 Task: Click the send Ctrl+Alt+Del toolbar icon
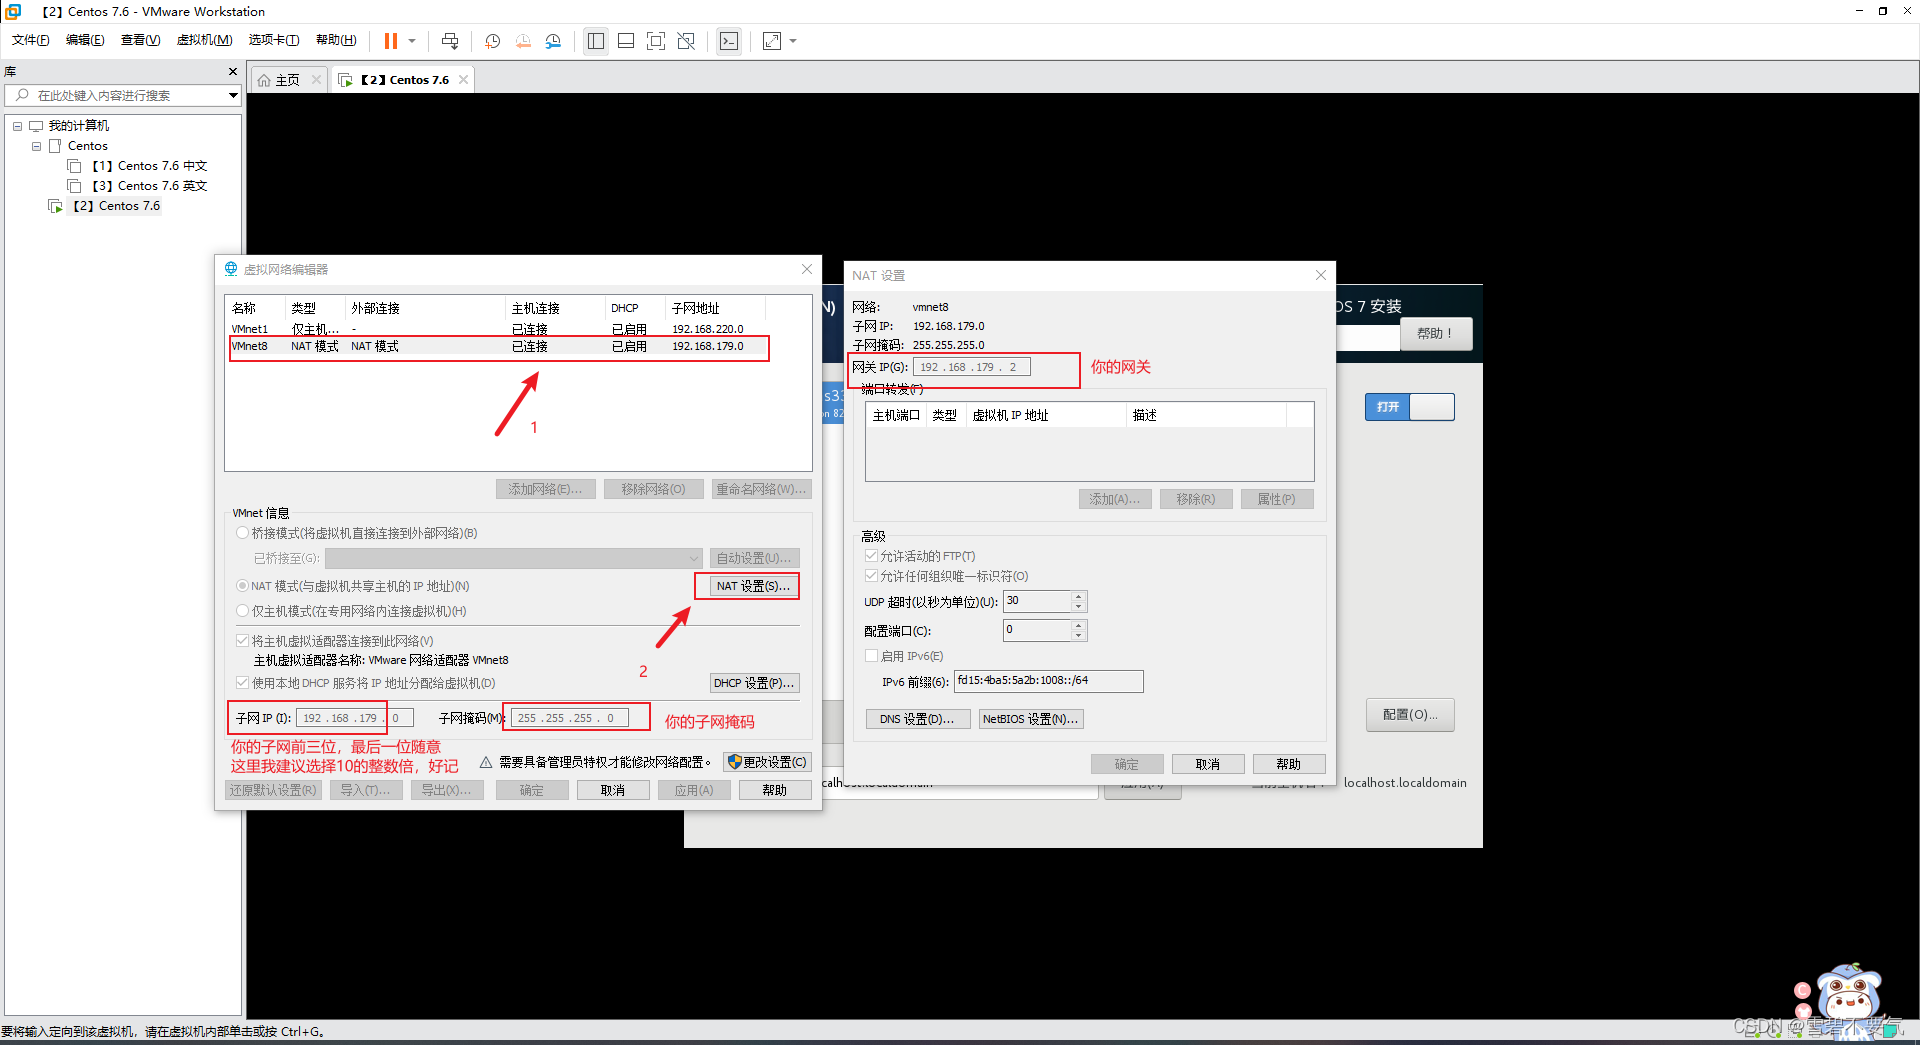450,41
